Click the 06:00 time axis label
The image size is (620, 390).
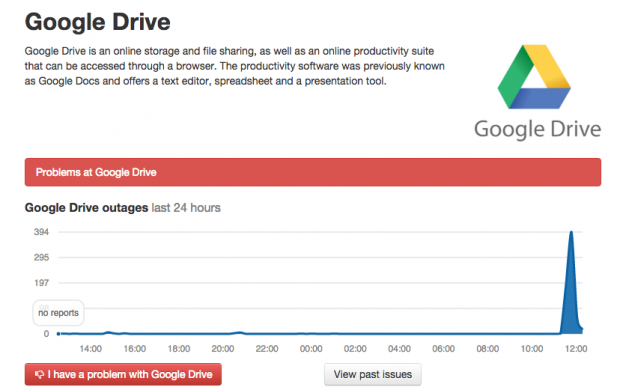point(444,349)
